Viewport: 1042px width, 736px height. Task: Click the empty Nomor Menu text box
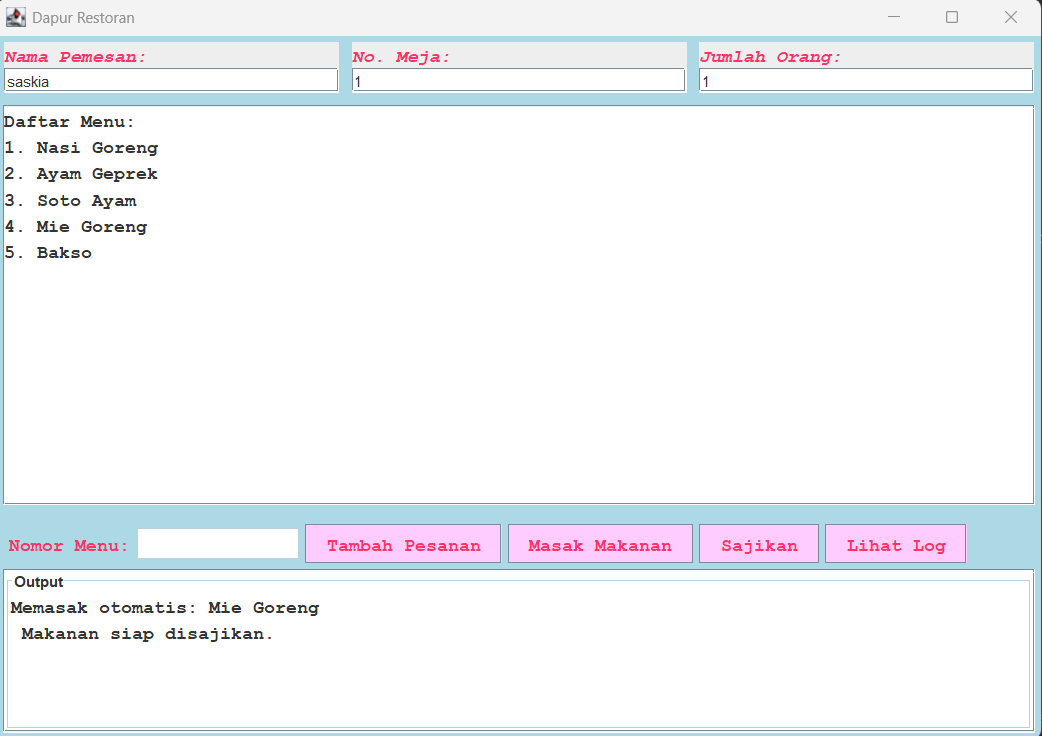point(218,544)
